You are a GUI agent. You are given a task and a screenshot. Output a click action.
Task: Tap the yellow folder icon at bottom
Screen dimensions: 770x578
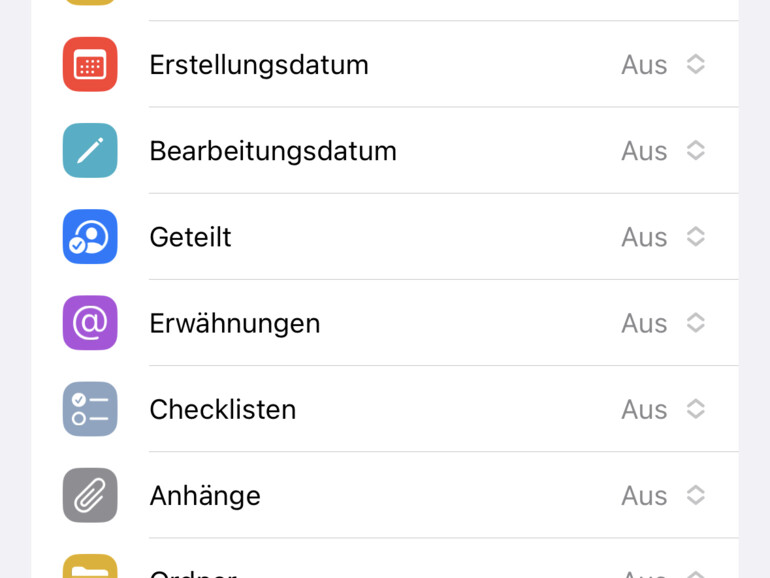coord(90,568)
